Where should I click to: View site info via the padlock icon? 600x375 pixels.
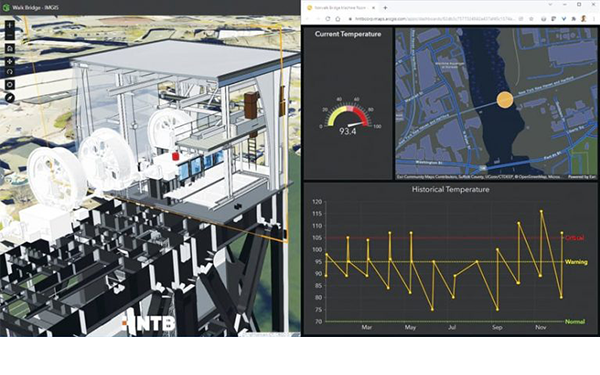coord(350,19)
